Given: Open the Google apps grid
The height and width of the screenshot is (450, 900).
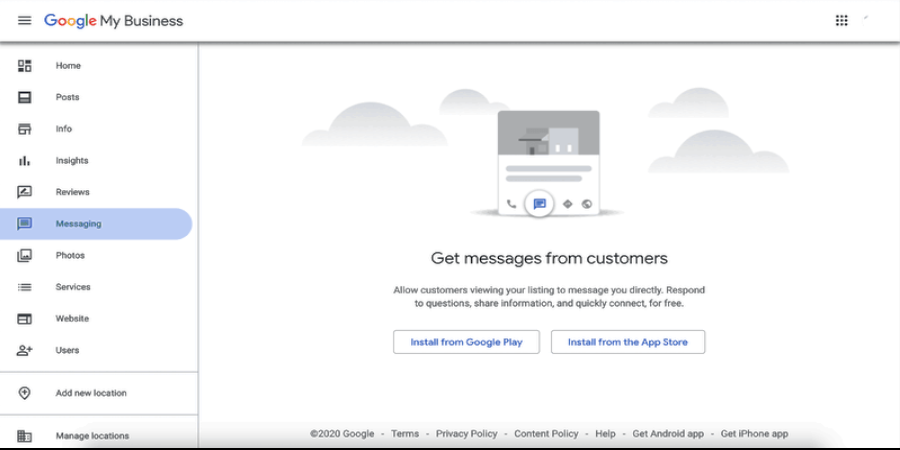Looking at the screenshot, I should click(841, 21).
